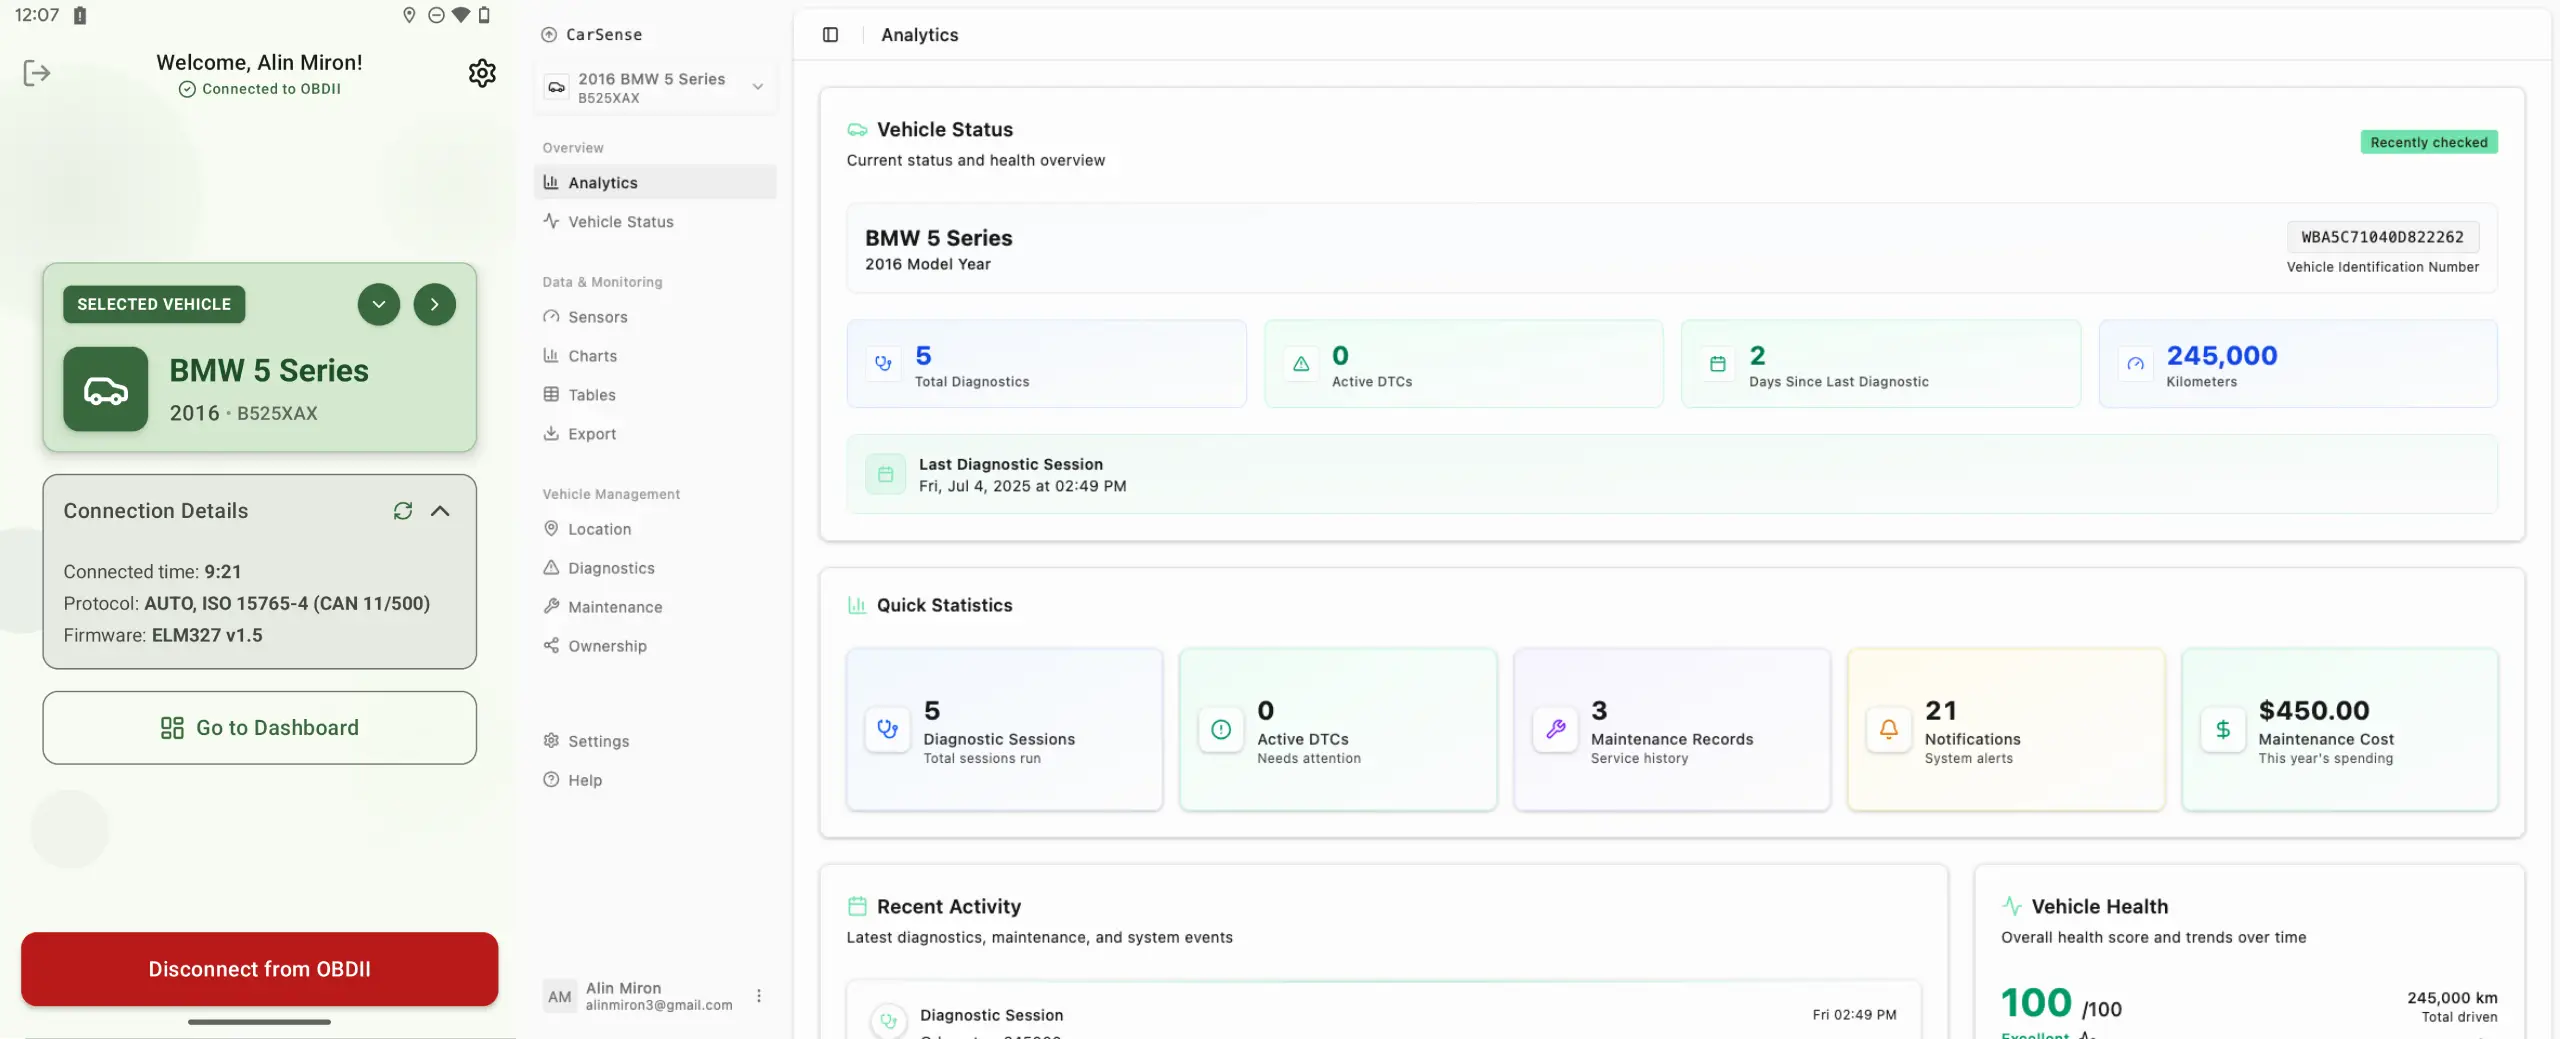This screenshot has height=1039, width=2560.
Task: Toggle the sidebar panel icon next to Analytics
Action: [830, 35]
